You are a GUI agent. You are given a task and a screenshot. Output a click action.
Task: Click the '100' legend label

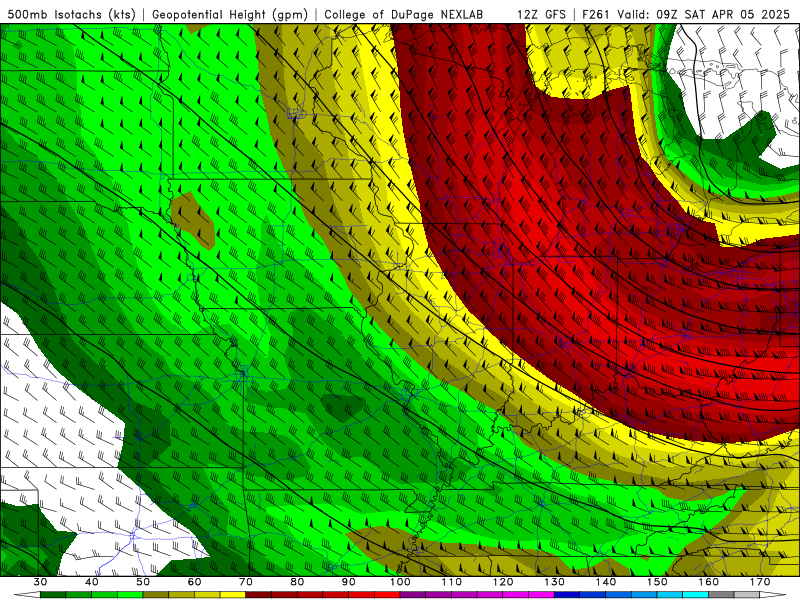pyautogui.click(x=400, y=582)
